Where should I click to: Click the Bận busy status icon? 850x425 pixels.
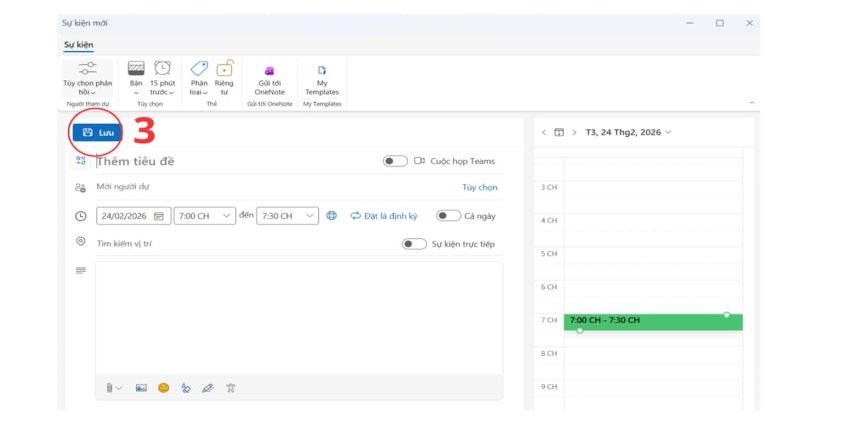(x=136, y=68)
